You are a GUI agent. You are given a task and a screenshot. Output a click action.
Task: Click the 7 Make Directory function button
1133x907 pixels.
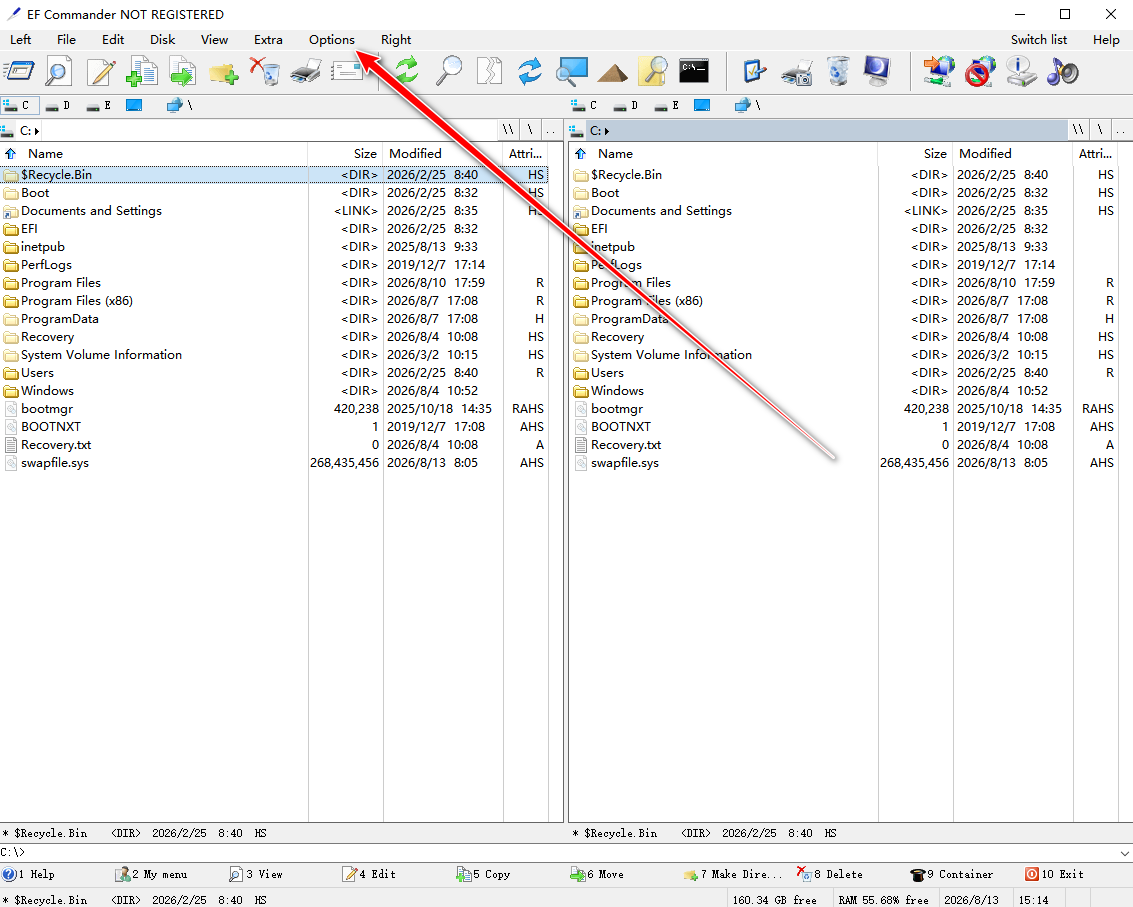tap(733, 874)
